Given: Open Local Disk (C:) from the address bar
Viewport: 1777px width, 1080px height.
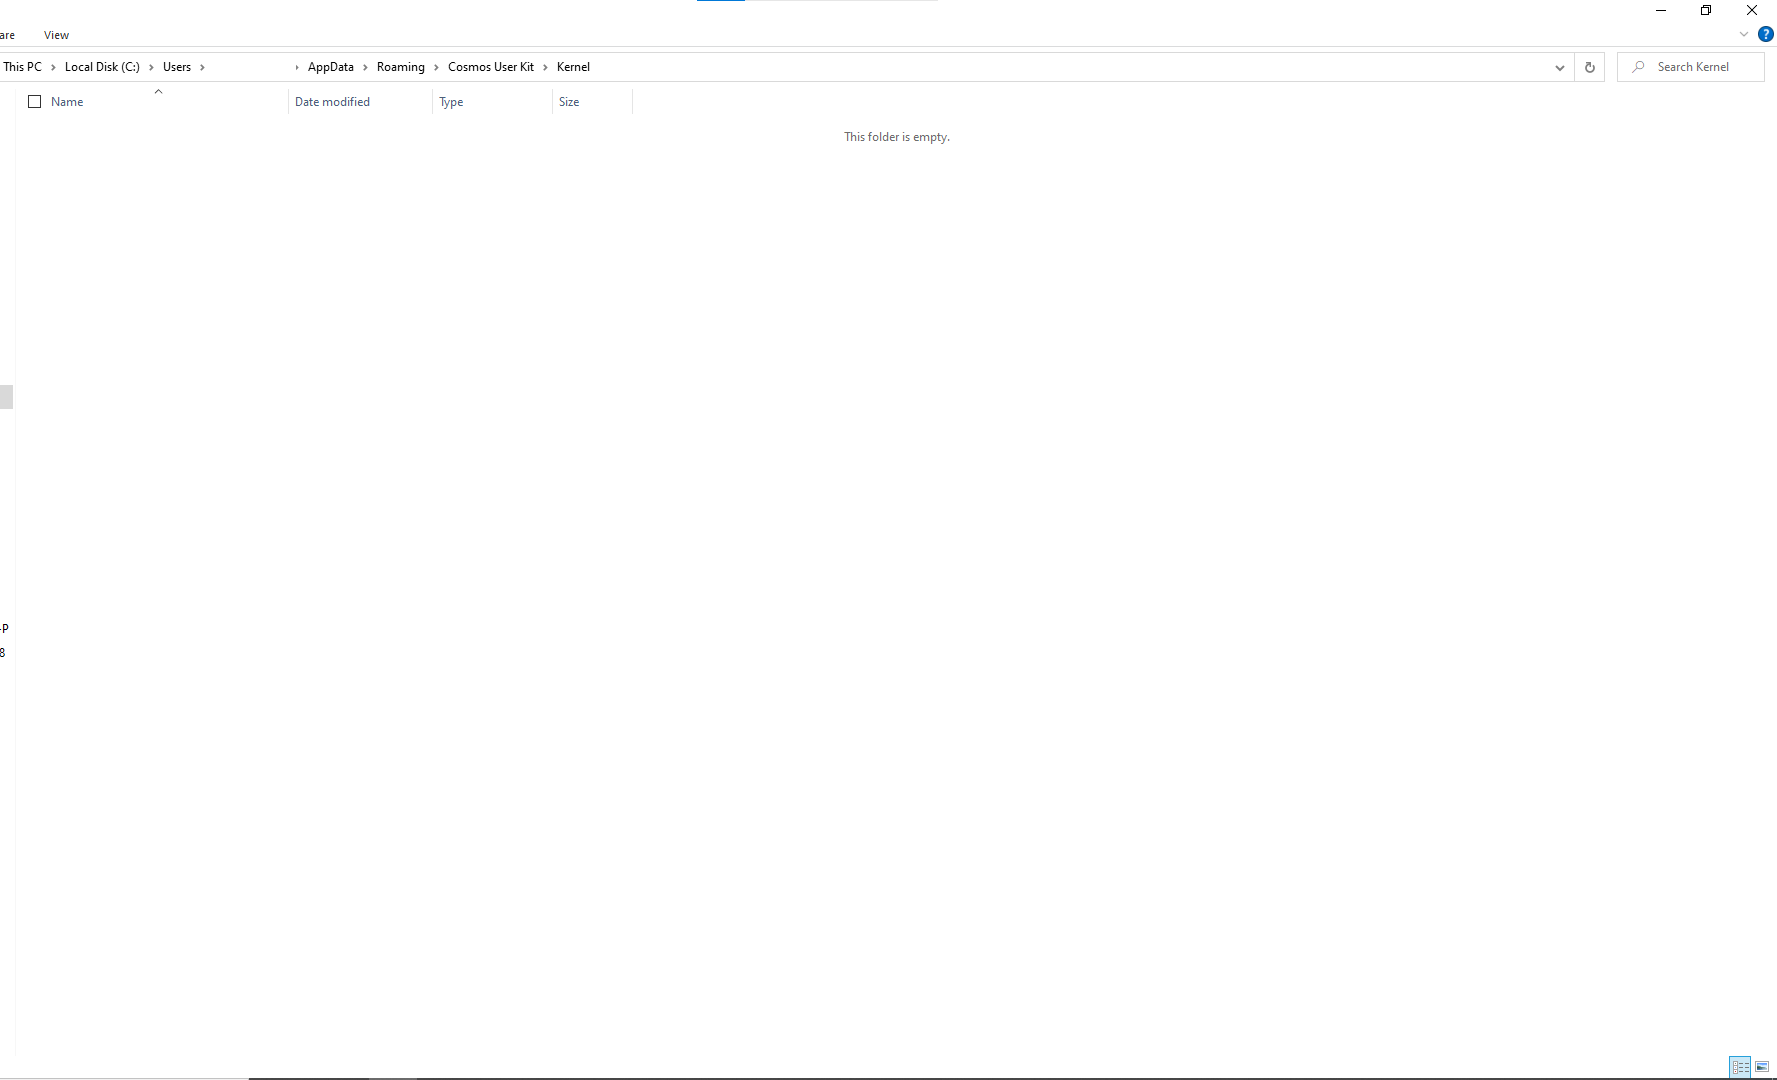Looking at the screenshot, I should pyautogui.click(x=101, y=67).
